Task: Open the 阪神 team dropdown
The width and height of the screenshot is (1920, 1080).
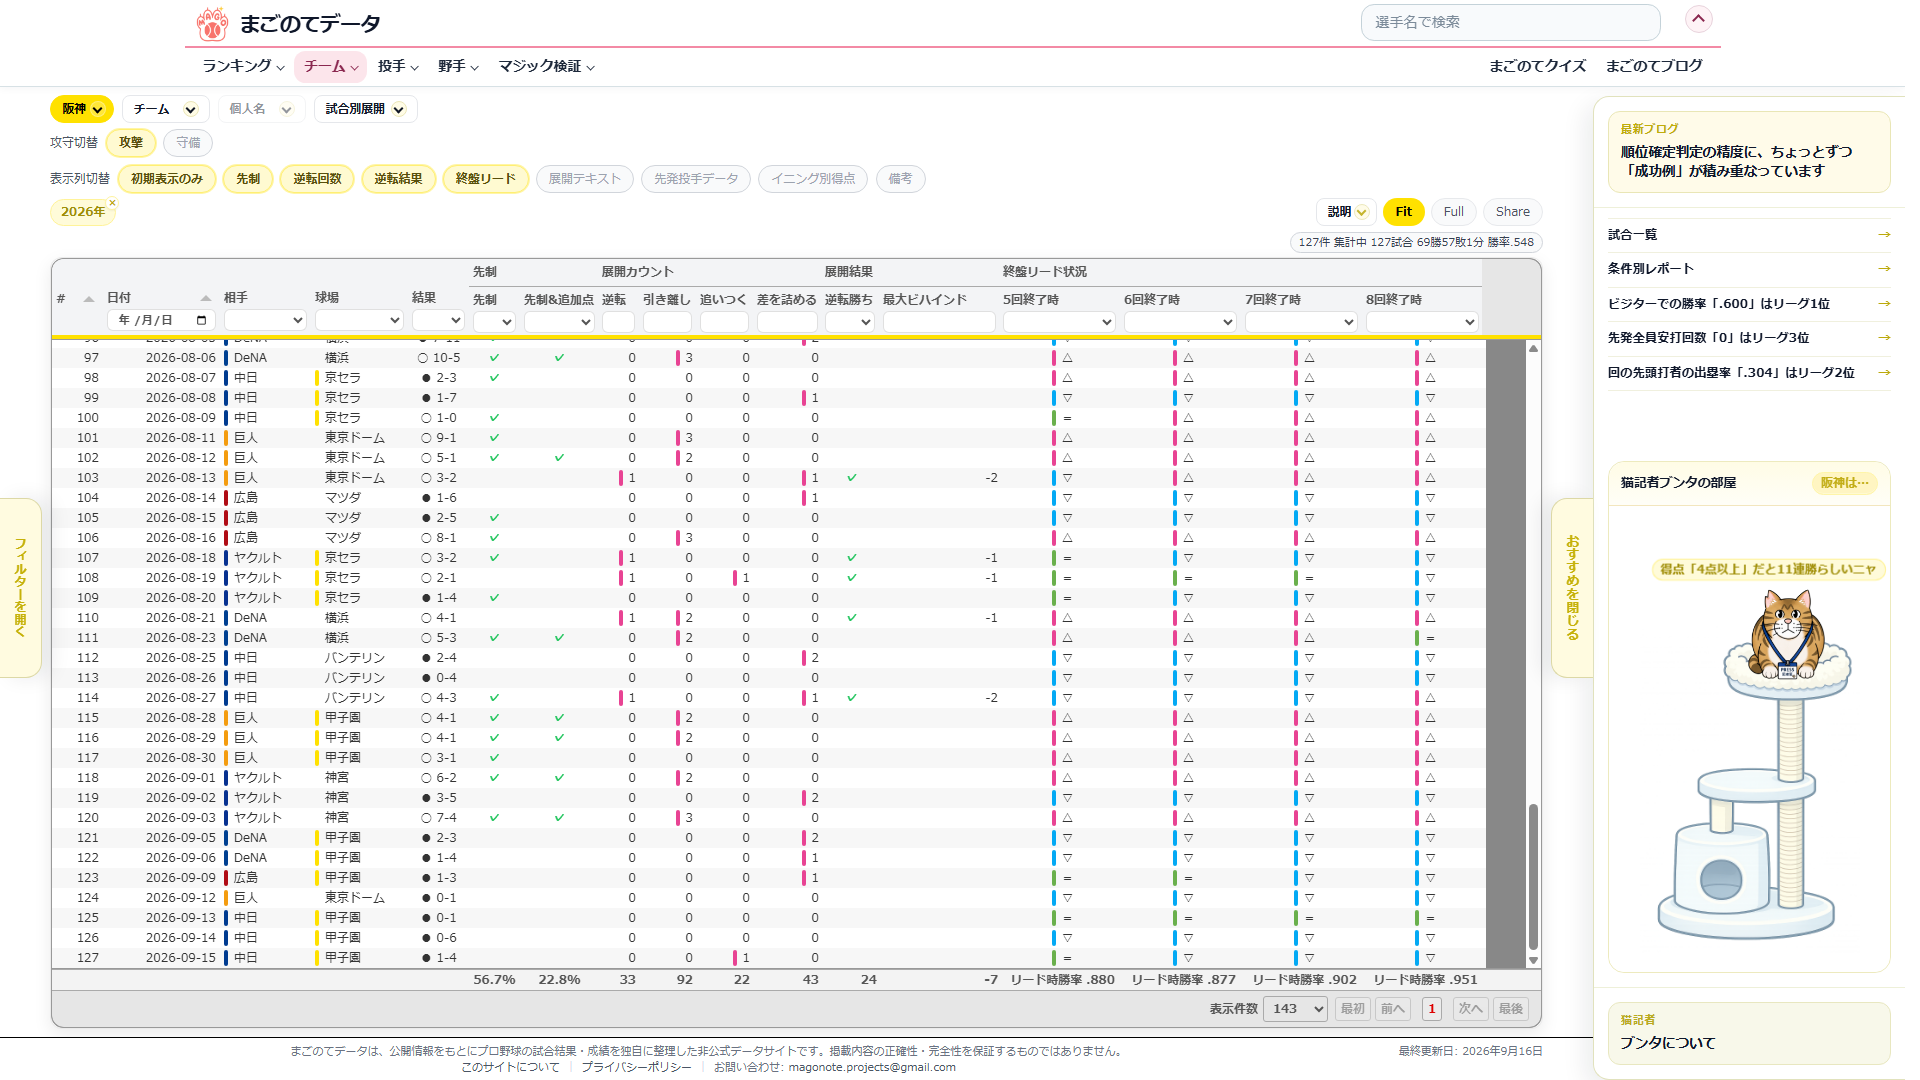Action: pyautogui.click(x=82, y=109)
